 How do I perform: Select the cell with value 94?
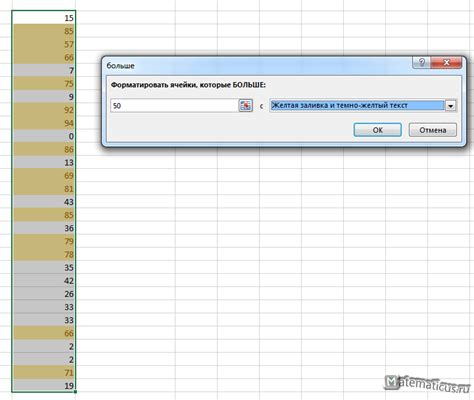[x=44, y=123]
